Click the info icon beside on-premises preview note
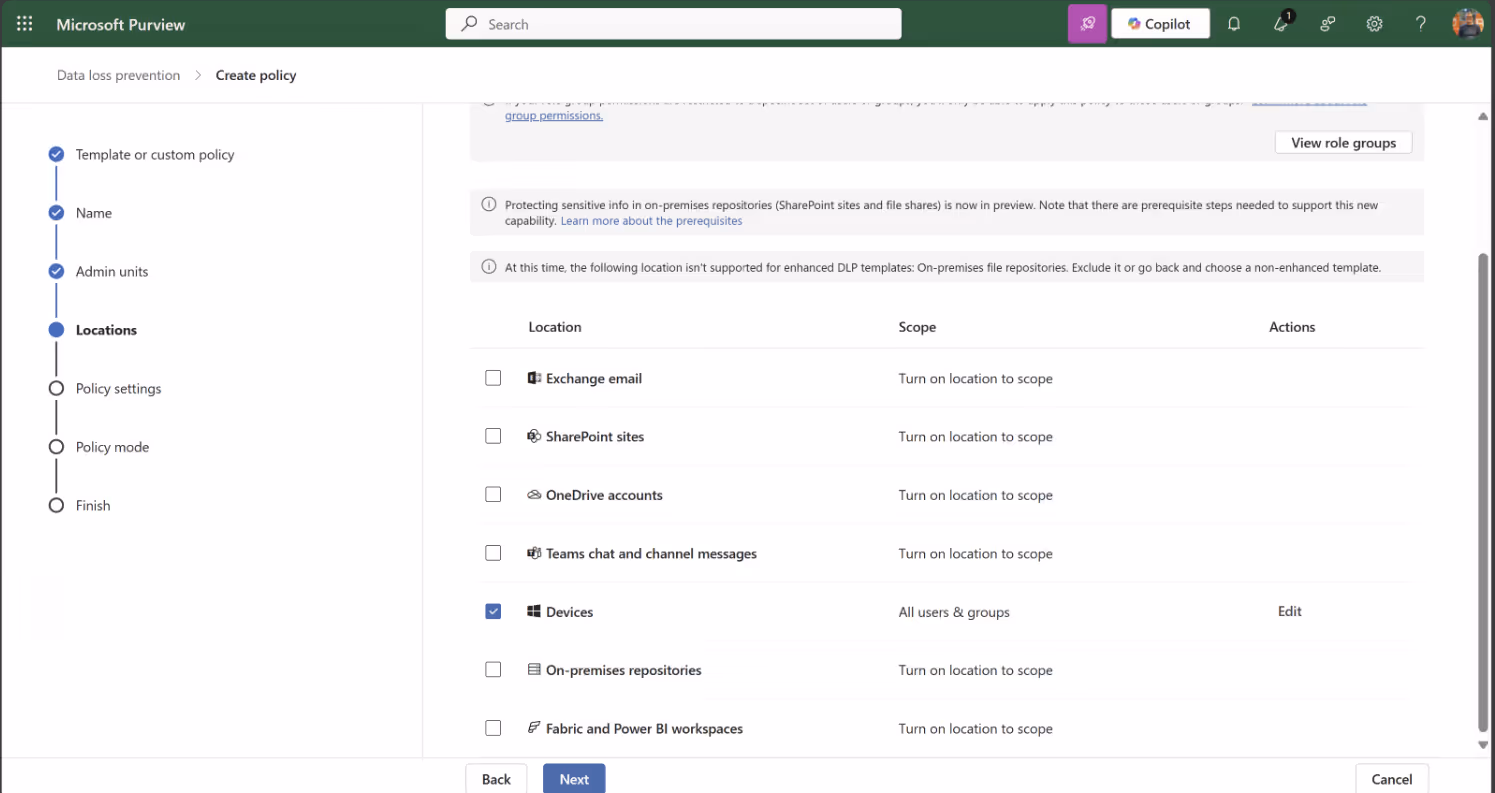This screenshot has height=793, width=1495. point(489,205)
